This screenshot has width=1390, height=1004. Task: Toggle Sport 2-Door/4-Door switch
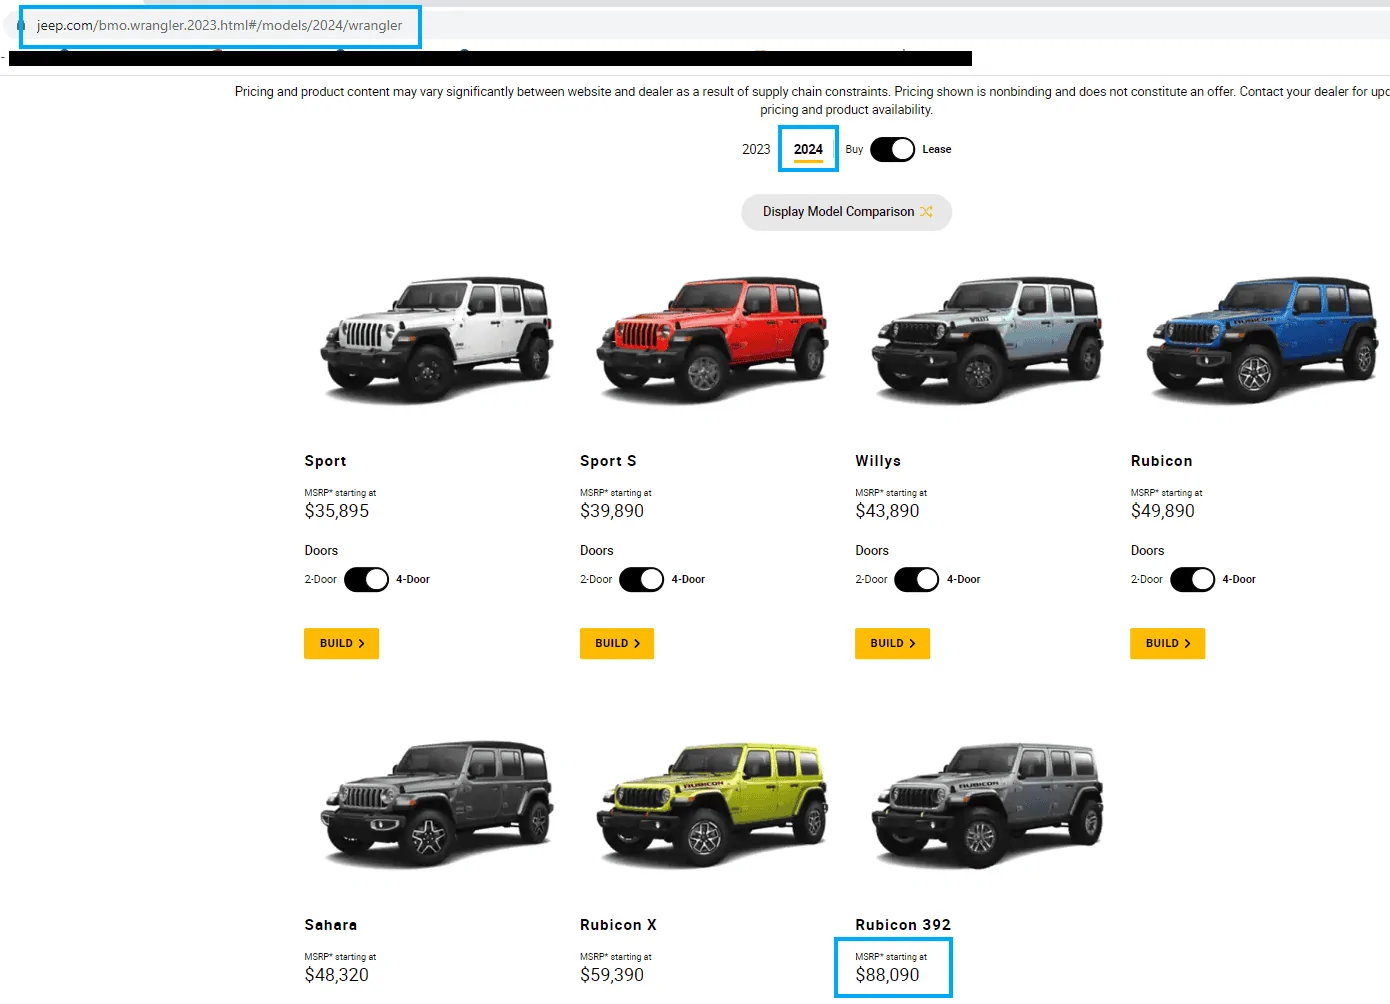pos(366,580)
